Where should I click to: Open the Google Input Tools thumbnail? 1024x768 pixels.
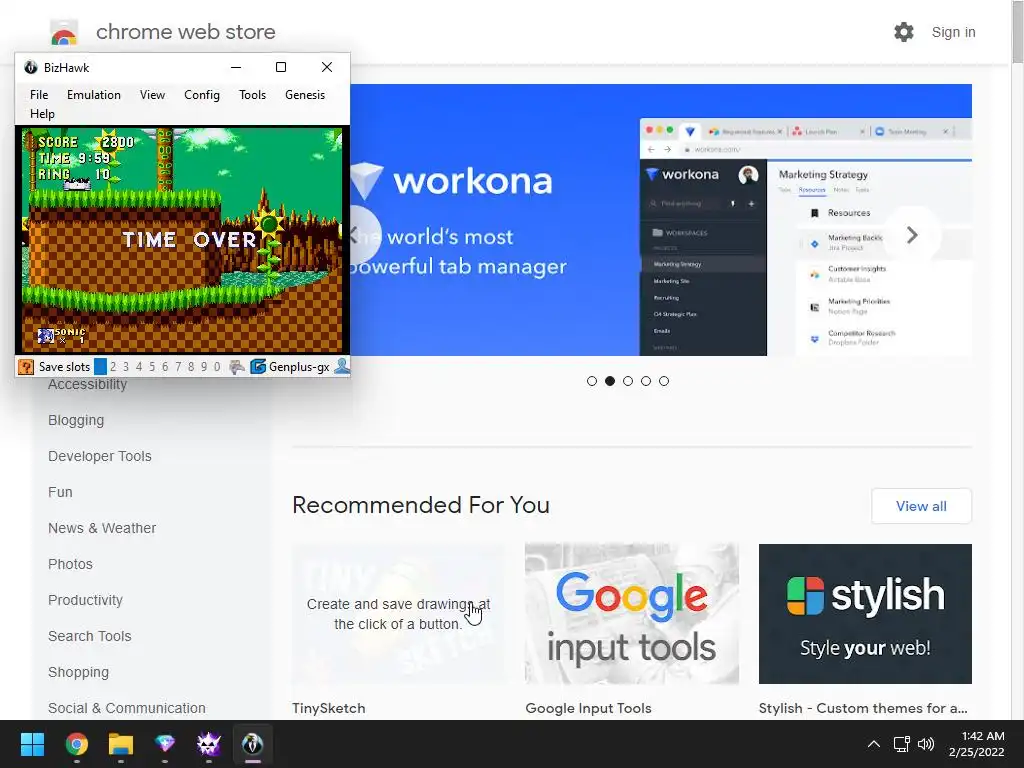(x=632, y=614)
